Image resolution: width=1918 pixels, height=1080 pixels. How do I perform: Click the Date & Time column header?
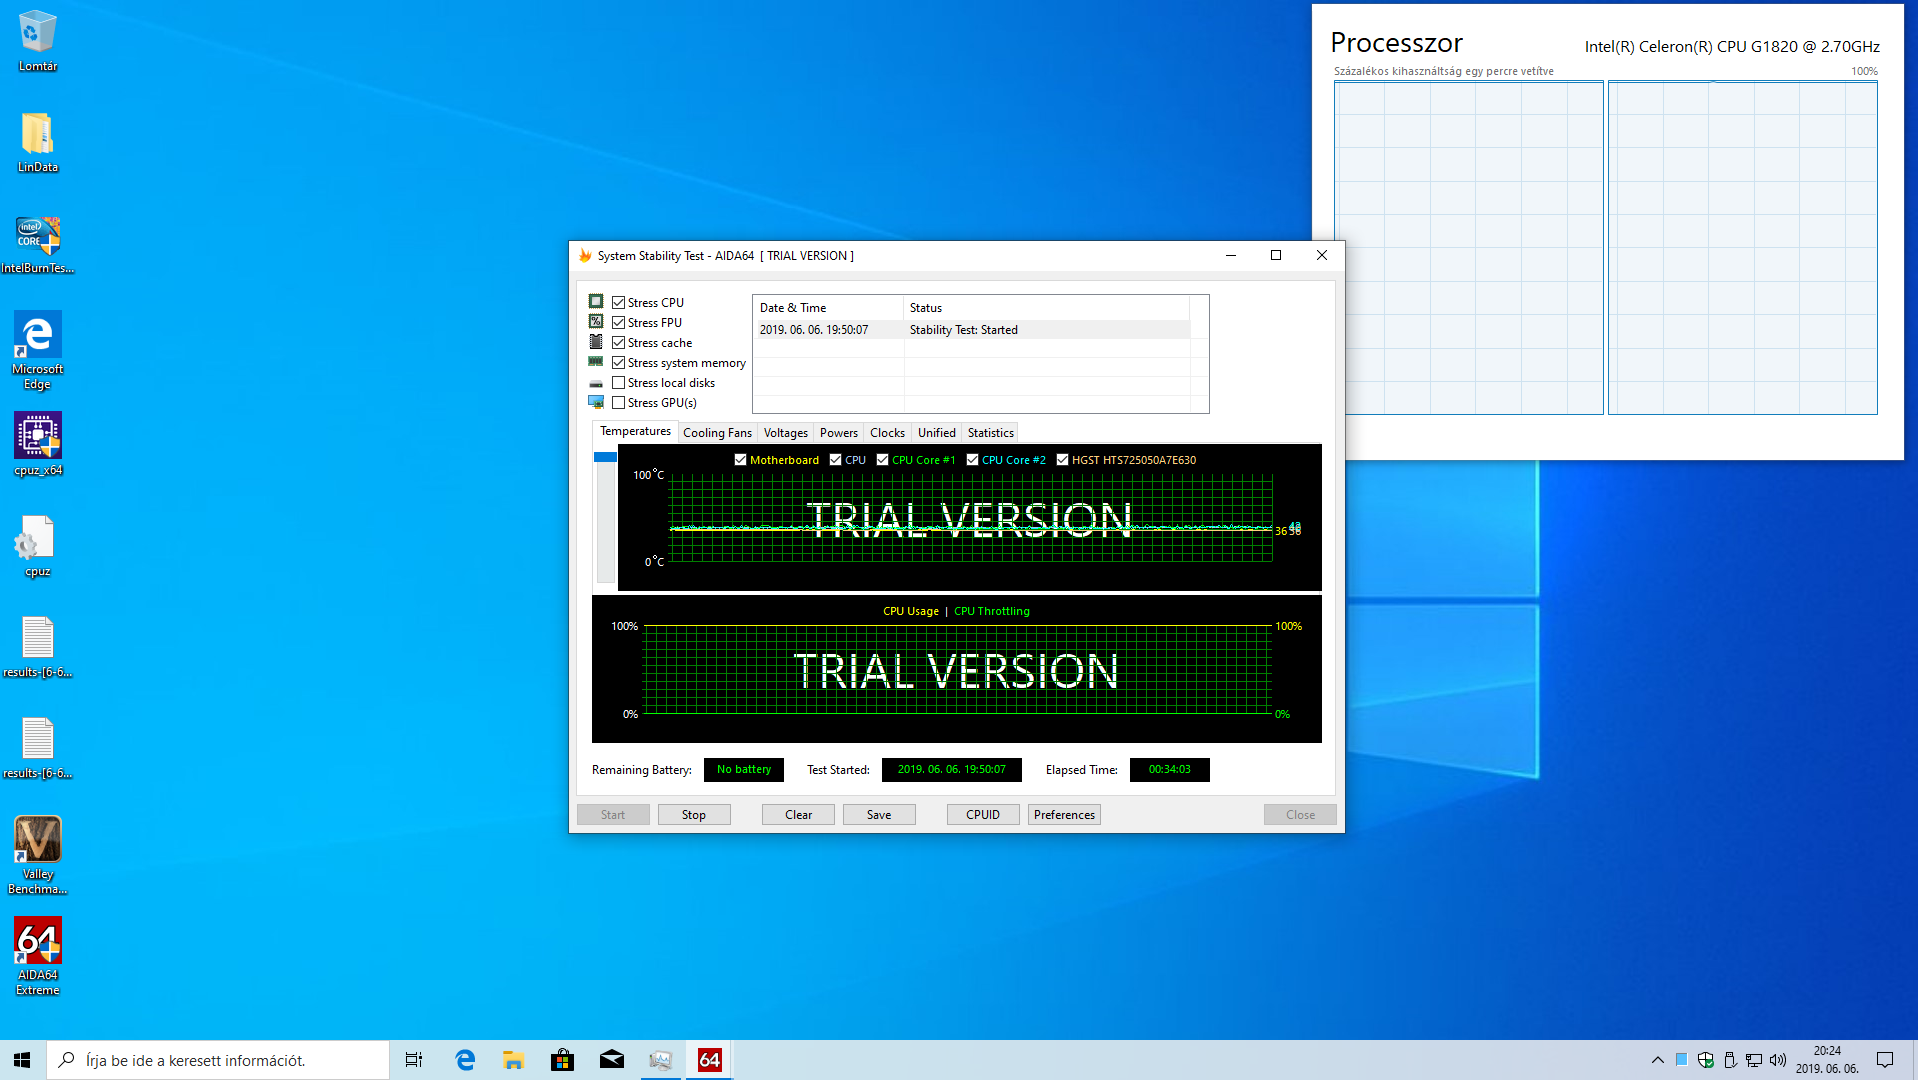(829, 308)
